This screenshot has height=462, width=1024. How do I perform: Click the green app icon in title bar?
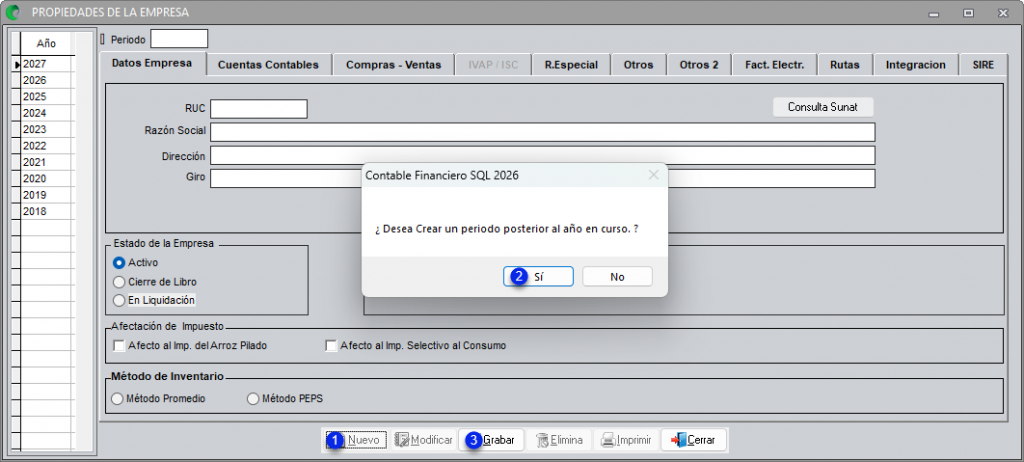pyautogui.click(x=12, y=12)
